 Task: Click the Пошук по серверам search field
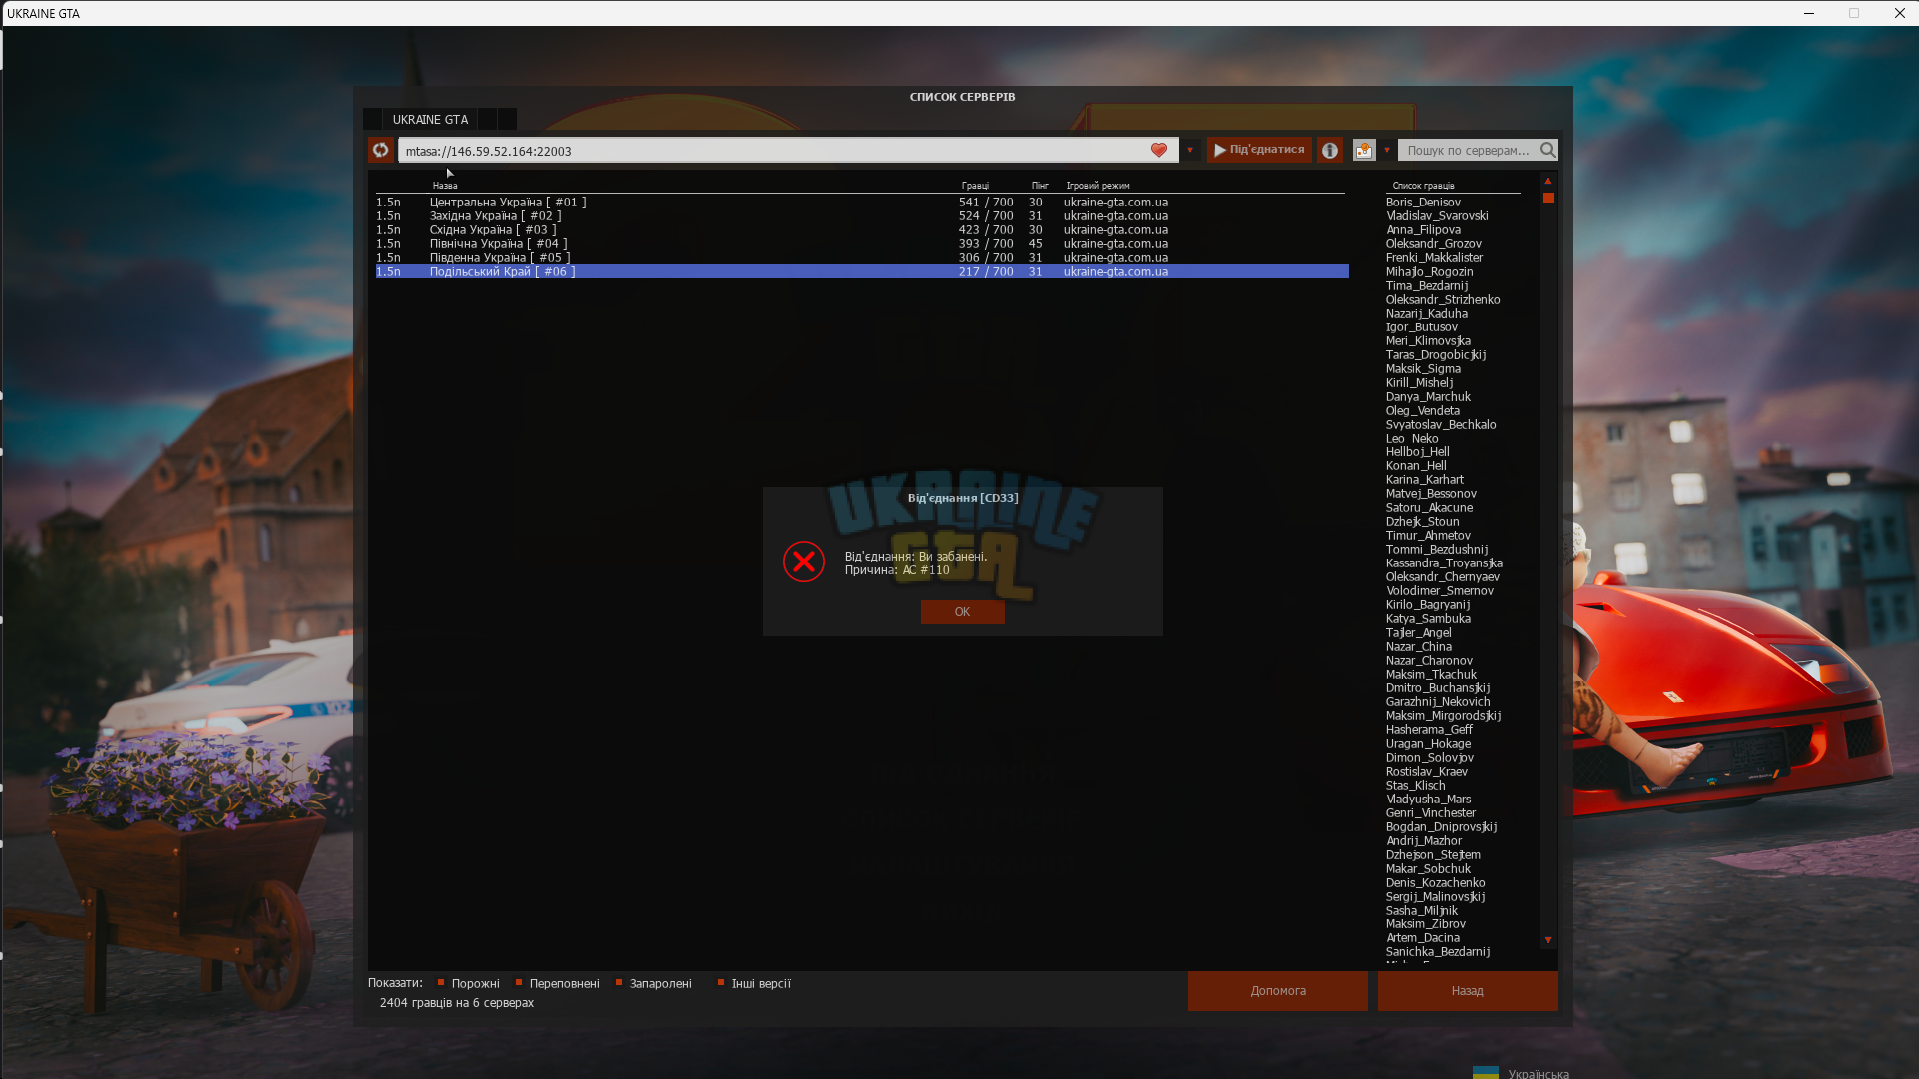pos(1468,151)
